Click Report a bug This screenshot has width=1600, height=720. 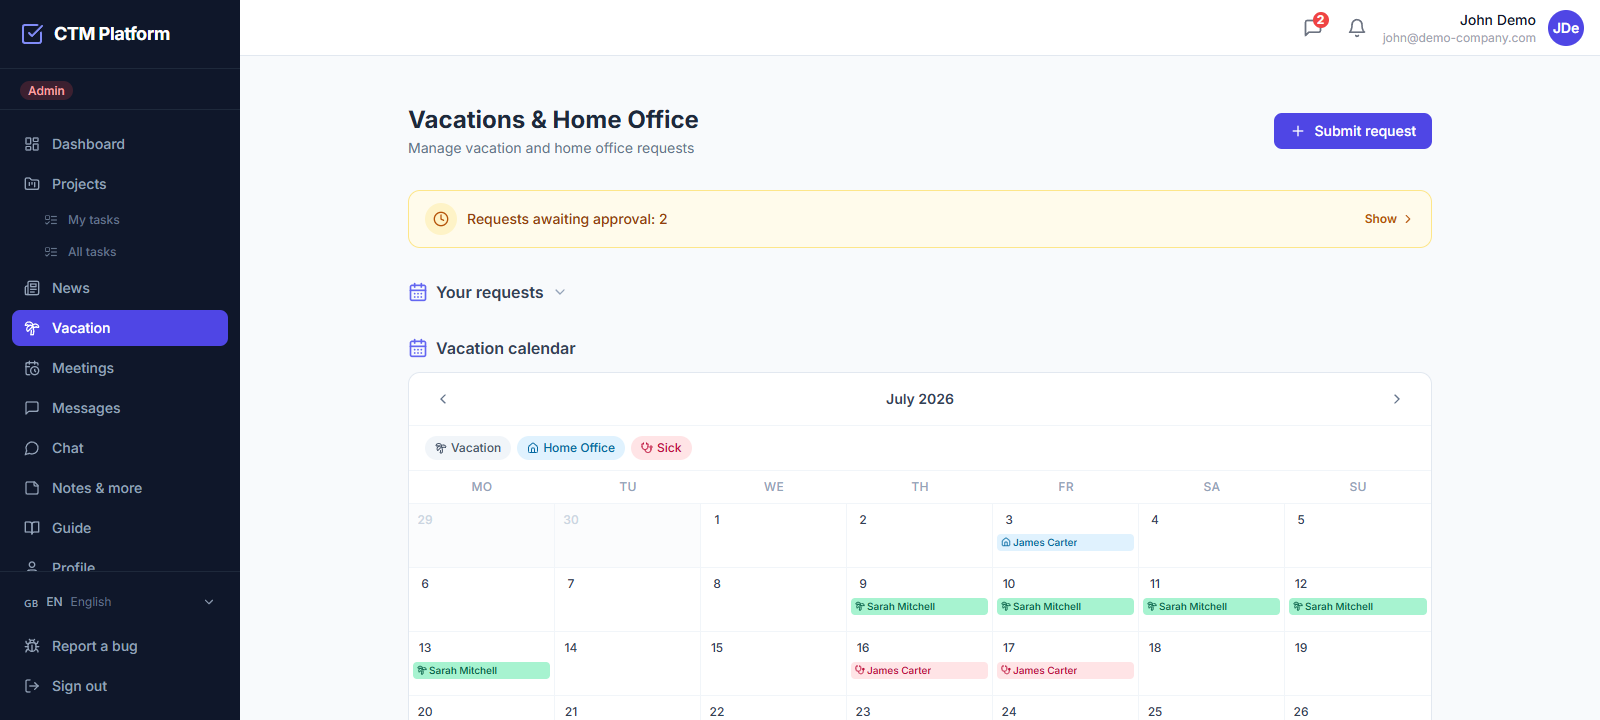120,646
